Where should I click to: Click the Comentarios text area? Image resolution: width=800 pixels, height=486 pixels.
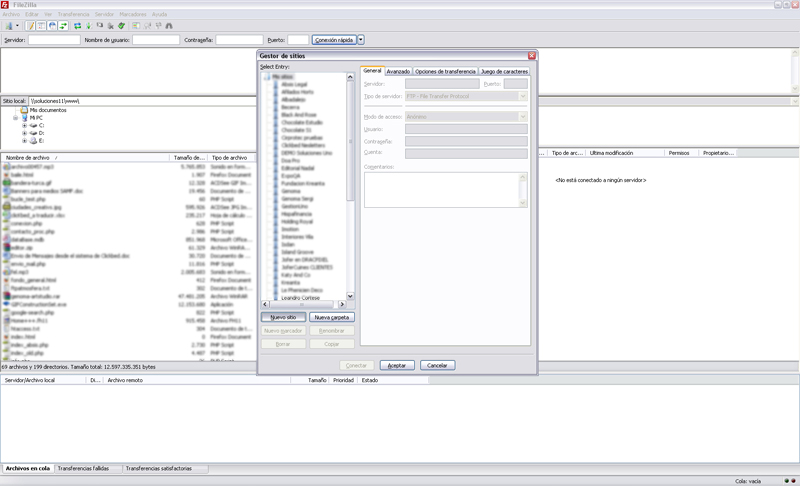[x=445, y=190]
